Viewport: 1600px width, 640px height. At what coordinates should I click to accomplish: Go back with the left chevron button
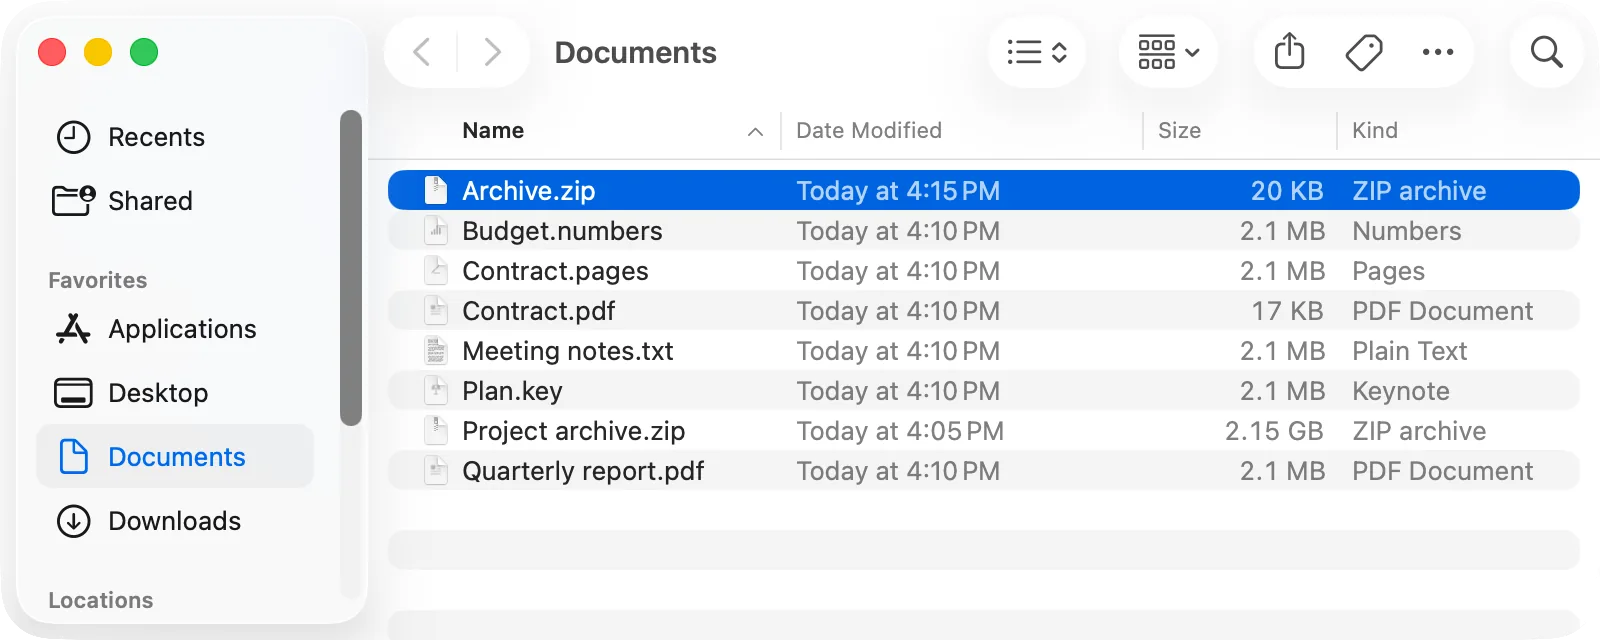422,52
